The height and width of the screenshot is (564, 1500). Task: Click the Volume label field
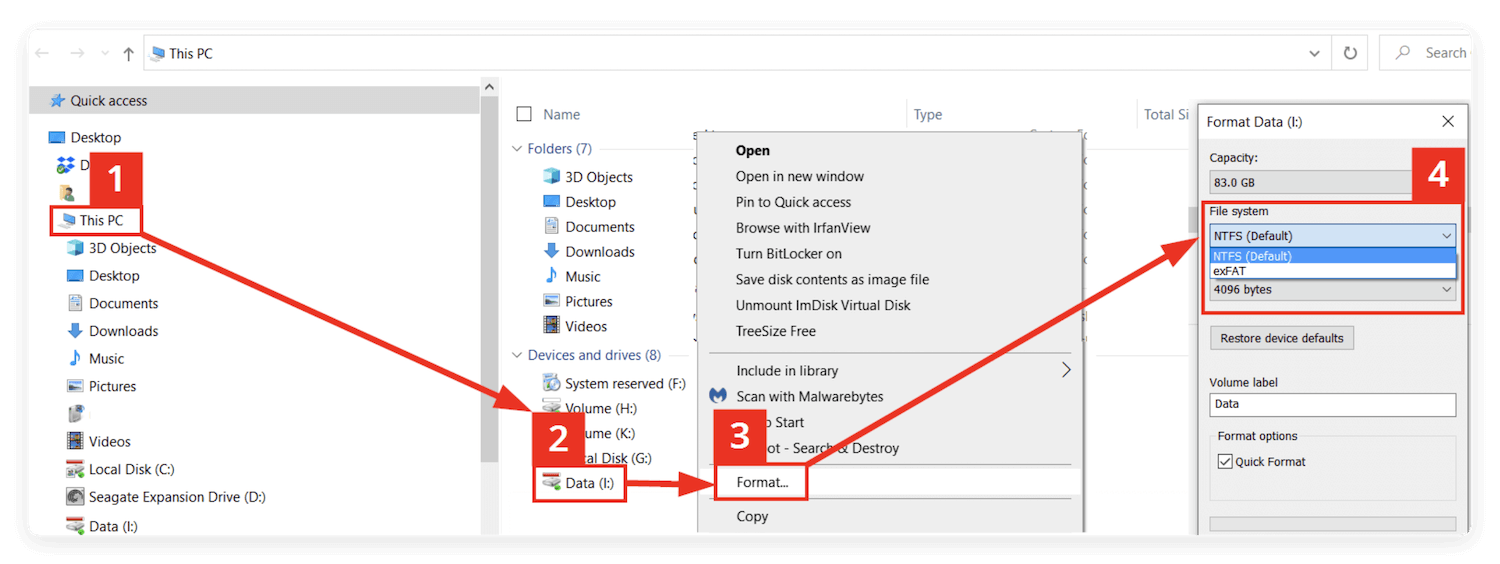tap(1332, 404)
